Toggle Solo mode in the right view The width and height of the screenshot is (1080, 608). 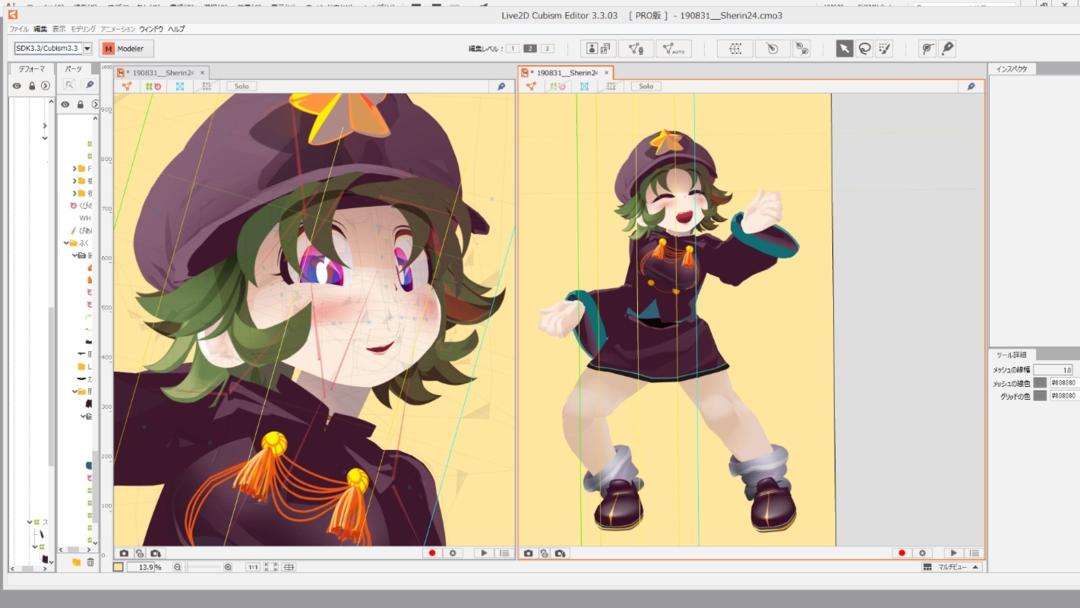pos(645,86)
